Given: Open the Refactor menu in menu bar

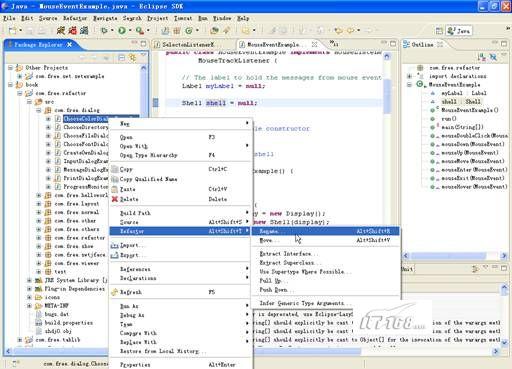Looking at the screenshot, I should pyautogui.click(x=75, y=18).
